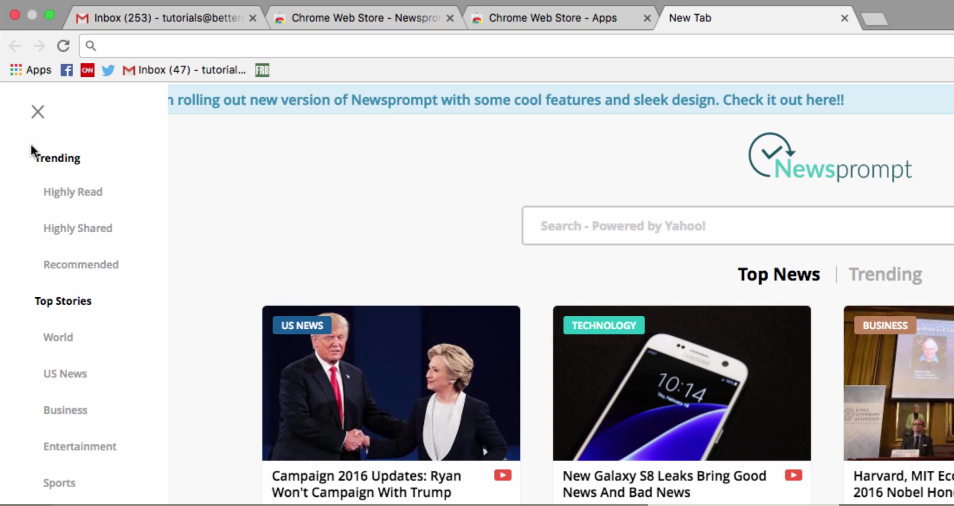Click the US NEWS category badge

tap(302, 325)
